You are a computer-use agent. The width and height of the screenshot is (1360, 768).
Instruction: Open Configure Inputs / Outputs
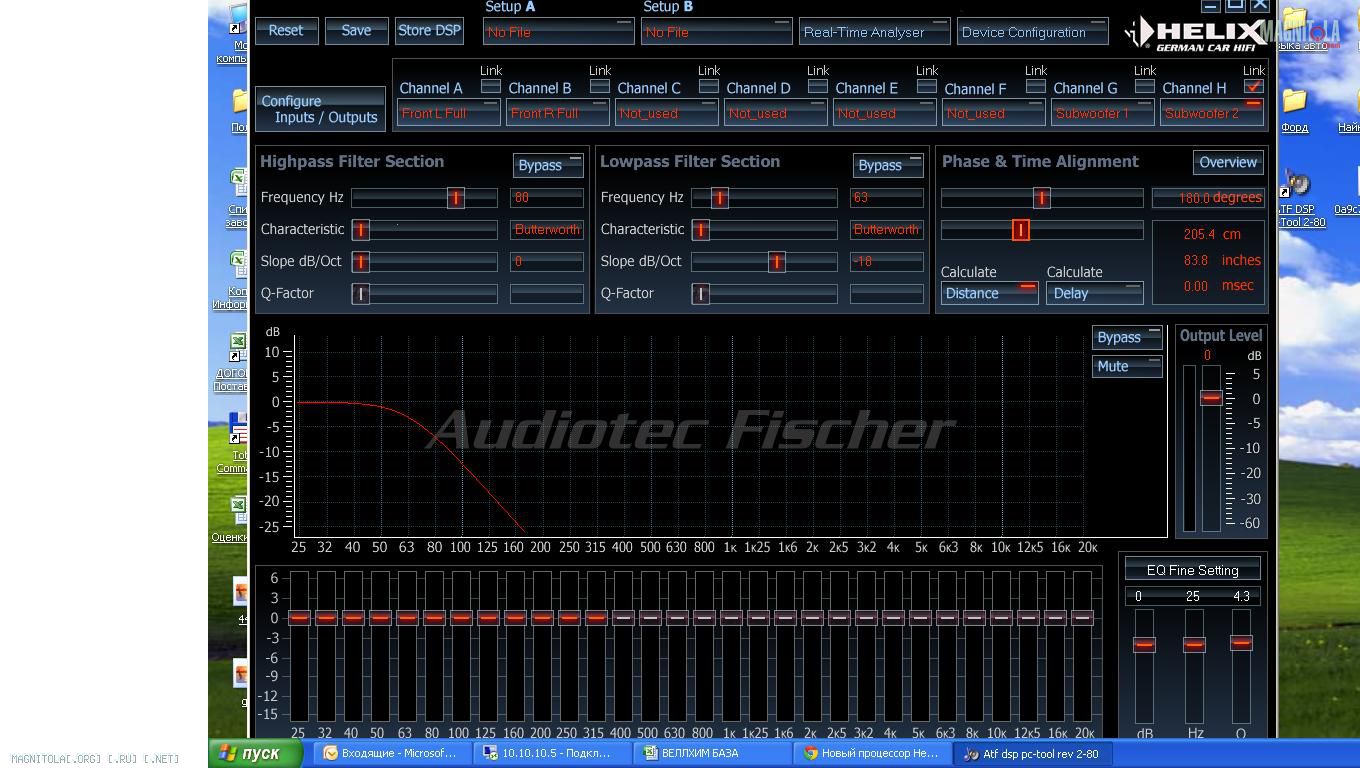(x=320, y=109)
